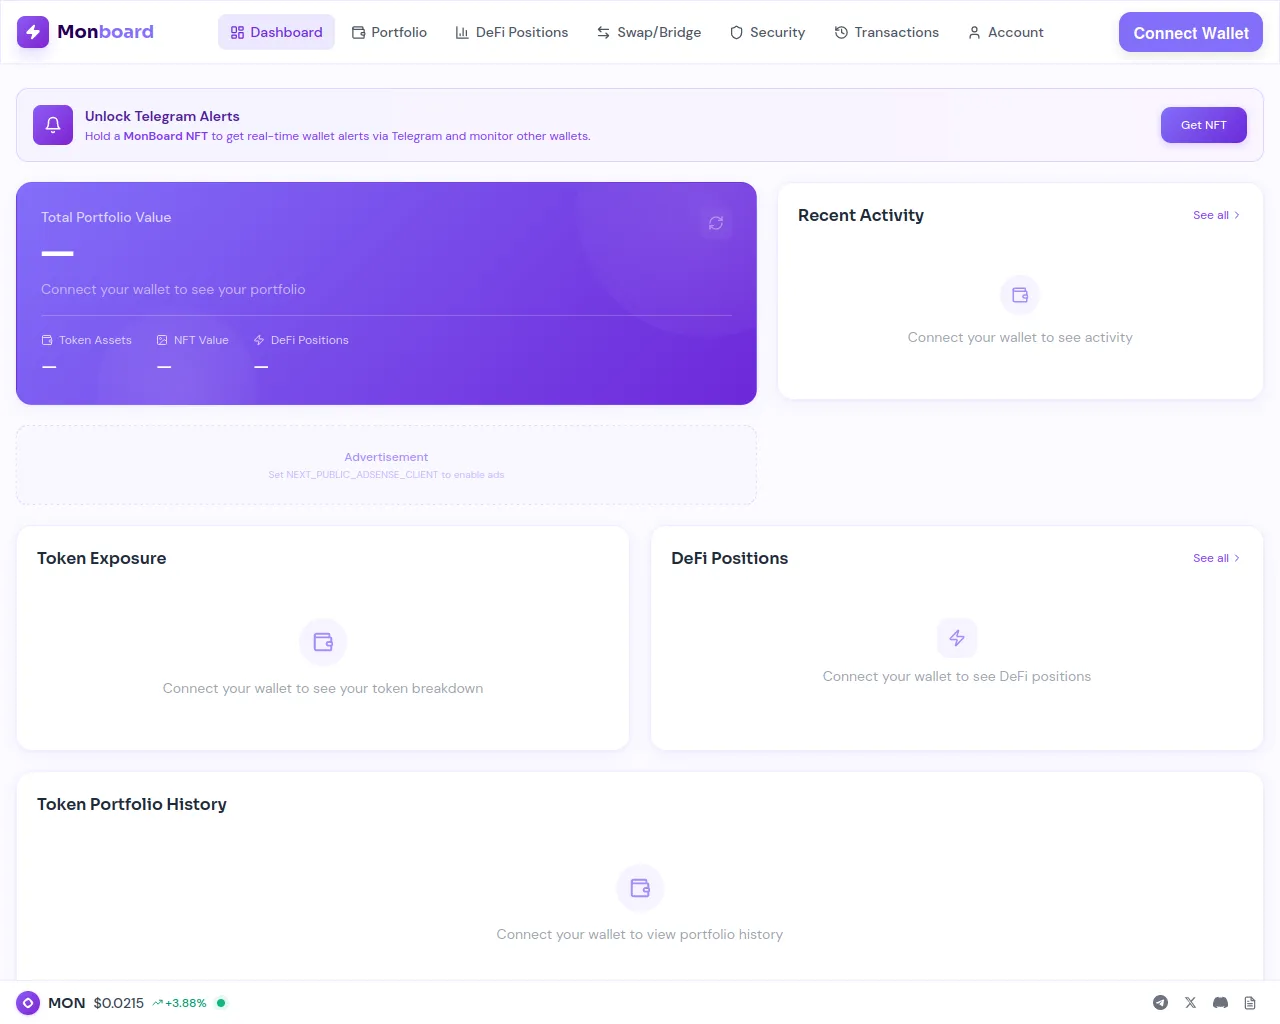Click the lightning icon in DeFi Positions card

tap(957, 638)
